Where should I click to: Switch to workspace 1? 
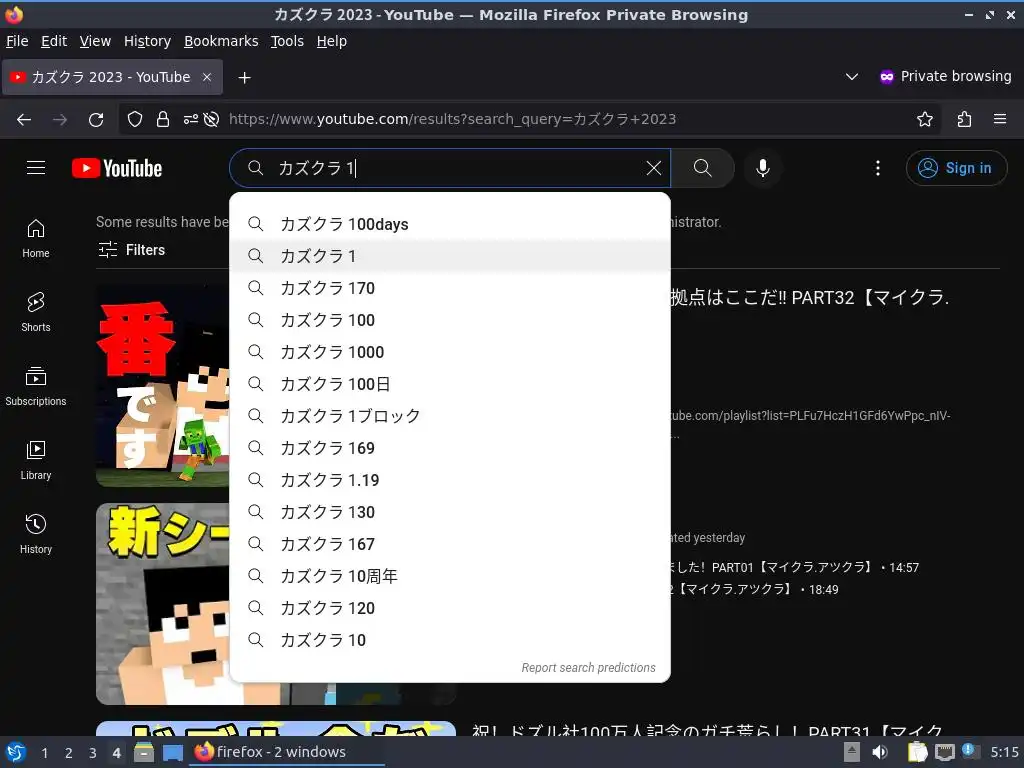tap(44, 753)
